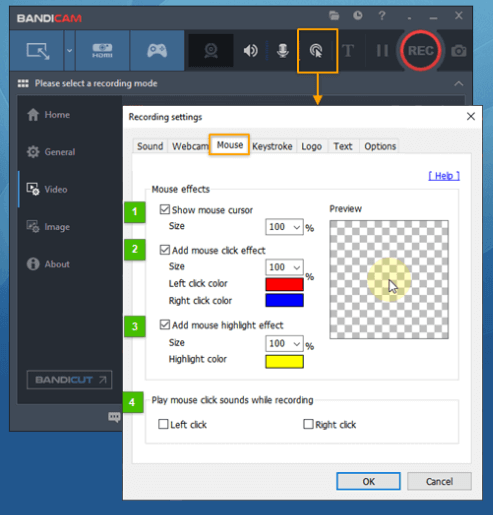The height and width of the screenshot is (515, 493).
Task: Switch to the Options tab
Action: (380, 146)
